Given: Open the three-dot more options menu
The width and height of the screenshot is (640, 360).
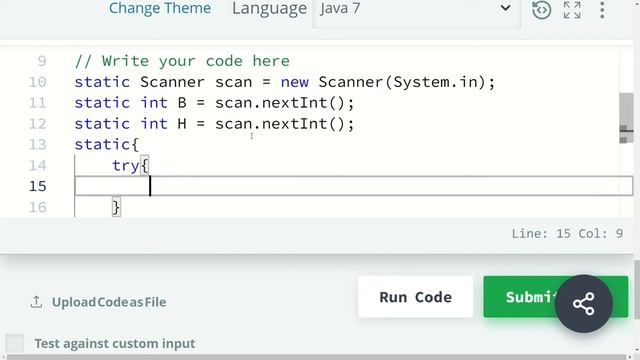Looking at the screenshot, I should (x=602, y=10).
